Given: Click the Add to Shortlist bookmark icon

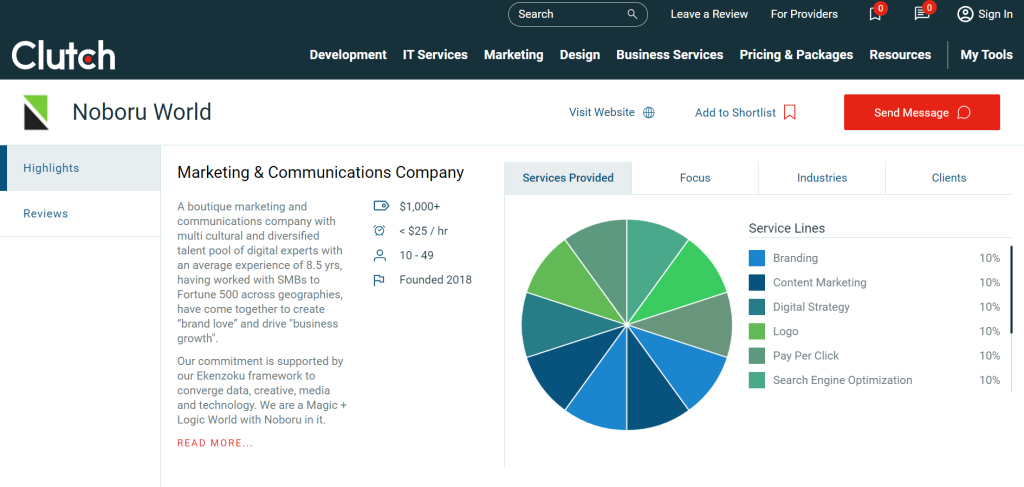Looking at the screenshot, I should click(790, 113).
